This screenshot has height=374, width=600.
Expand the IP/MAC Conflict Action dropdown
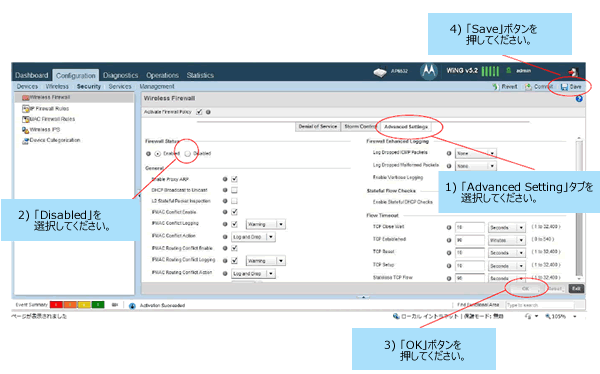click(x=253, y=237)
